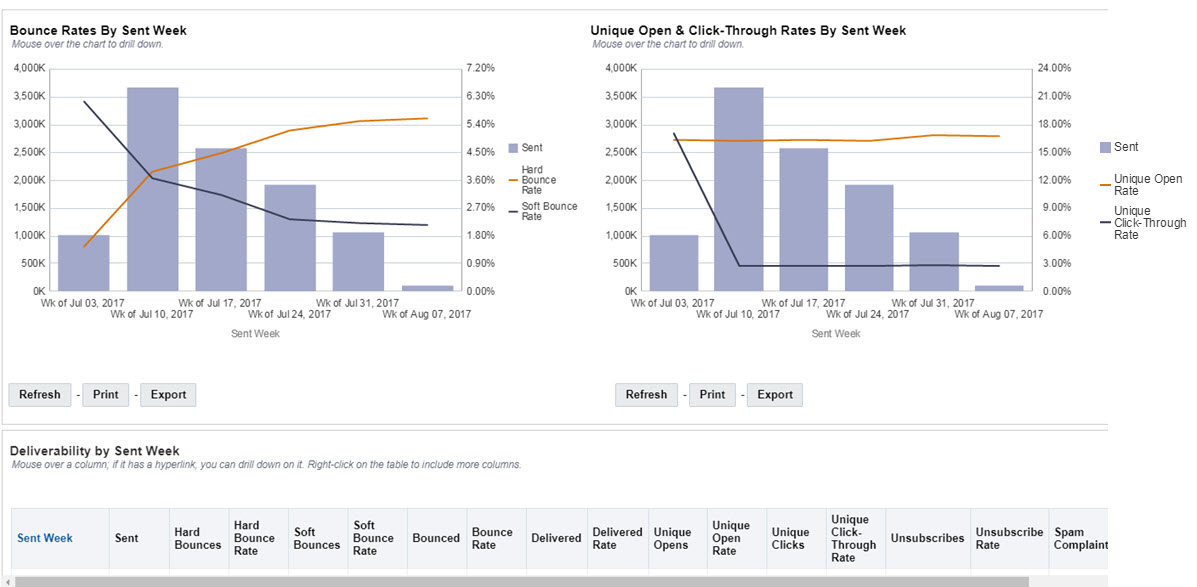Click the Unique Open Rate legend marker
1197x587 pixels.
tap(1105, 185)
